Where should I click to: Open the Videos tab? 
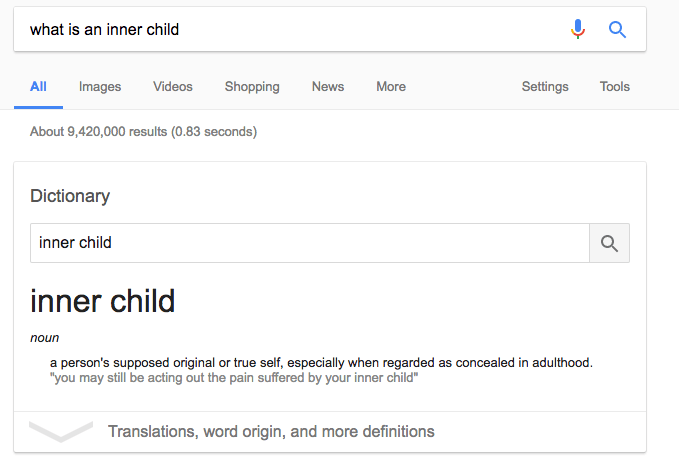[173, 87]
